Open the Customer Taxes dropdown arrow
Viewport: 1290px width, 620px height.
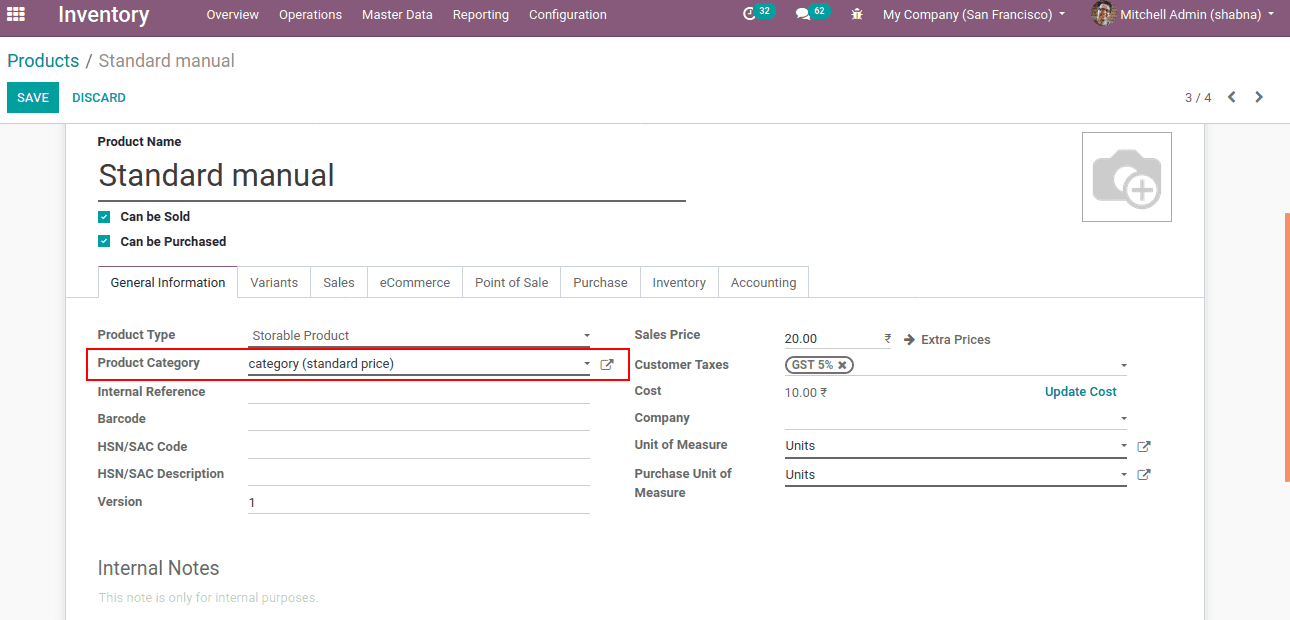1123,366
